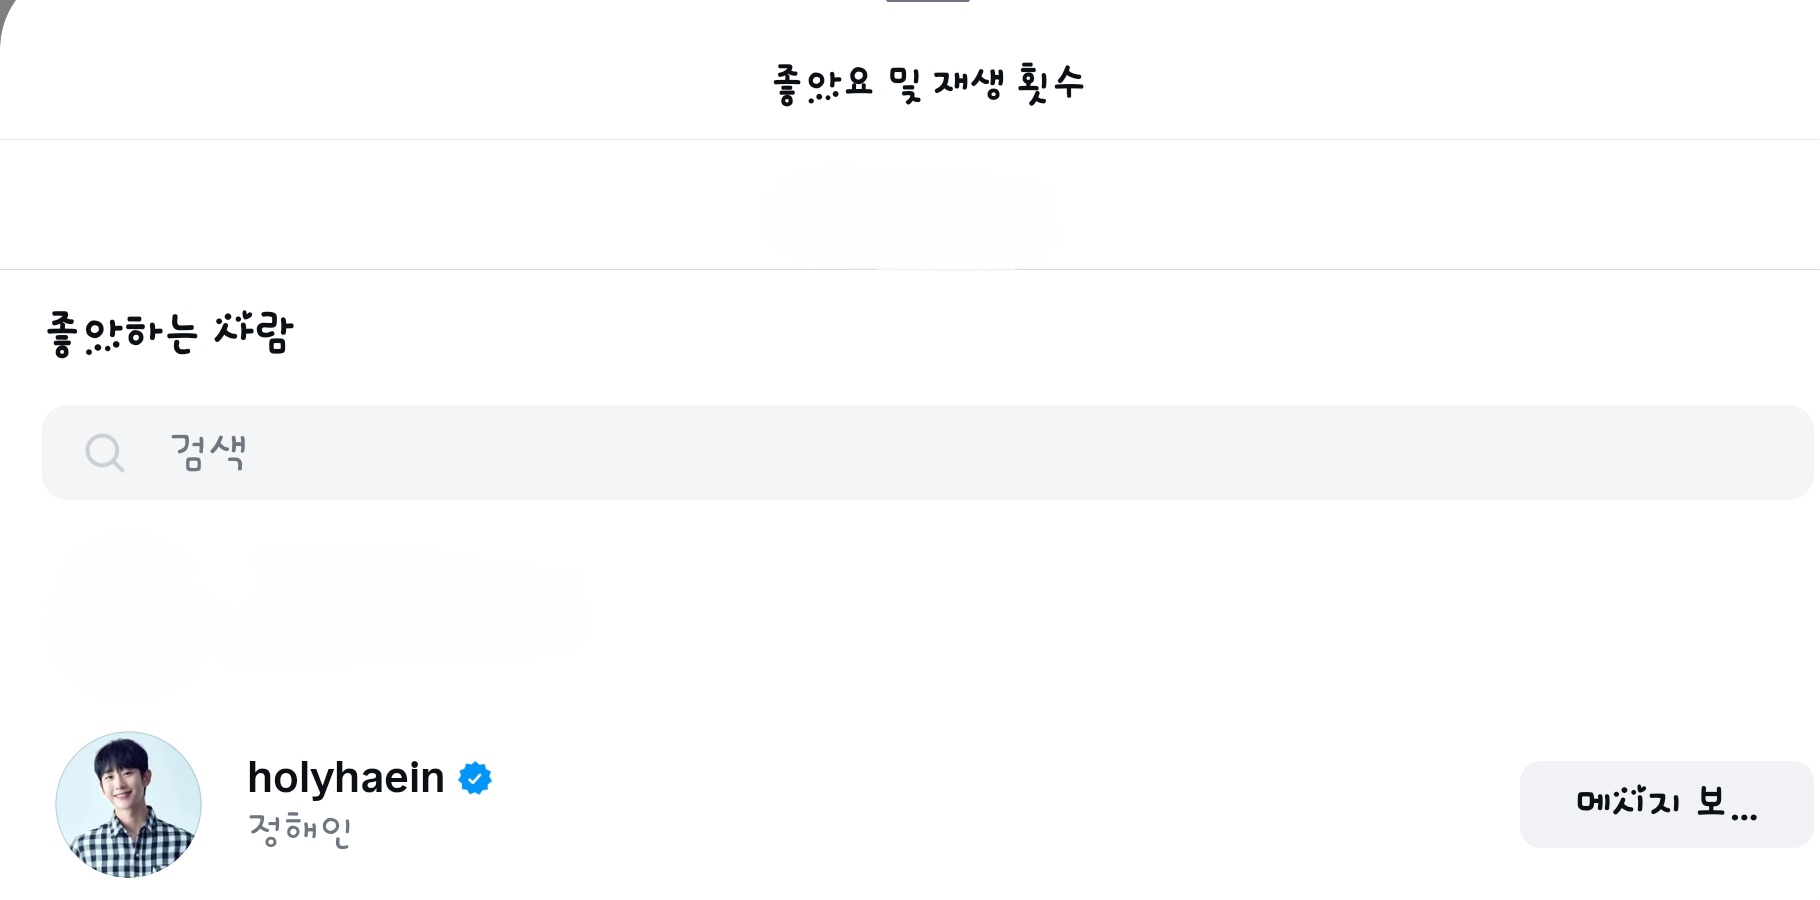Open the holyhaein username link
Image resolution: width=1820 pixels, height=900 pixels.
pos(346,778)
